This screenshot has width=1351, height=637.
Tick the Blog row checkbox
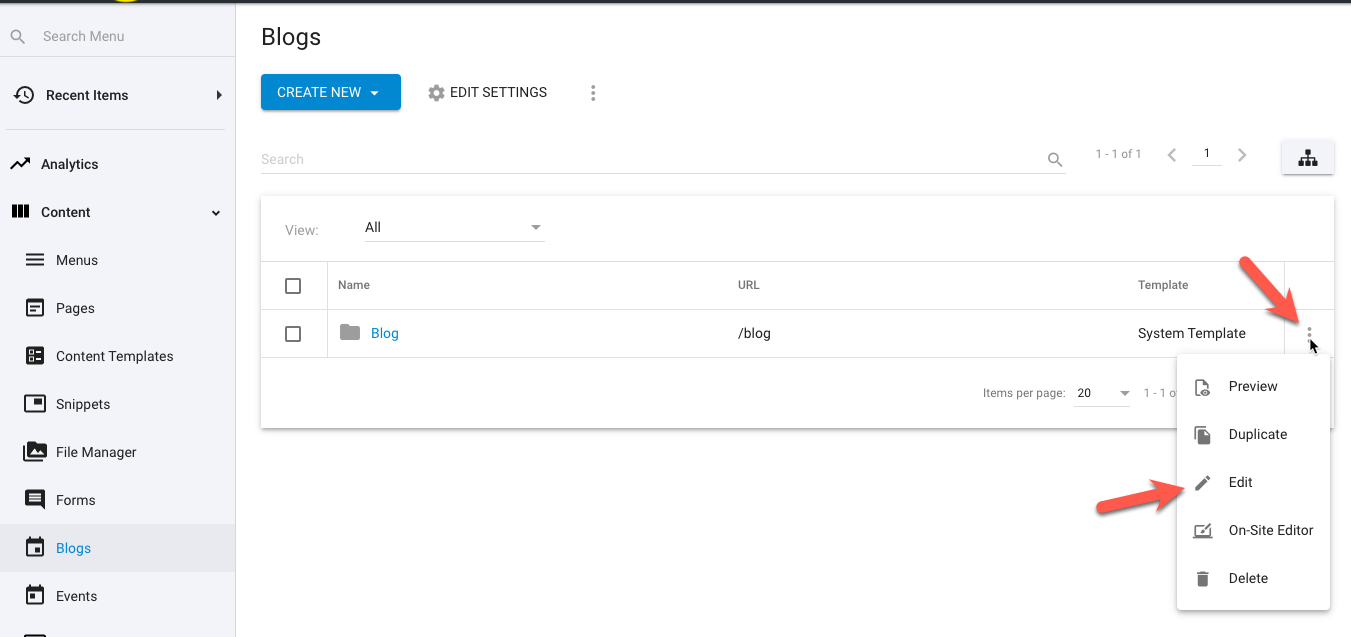[293, 334]
